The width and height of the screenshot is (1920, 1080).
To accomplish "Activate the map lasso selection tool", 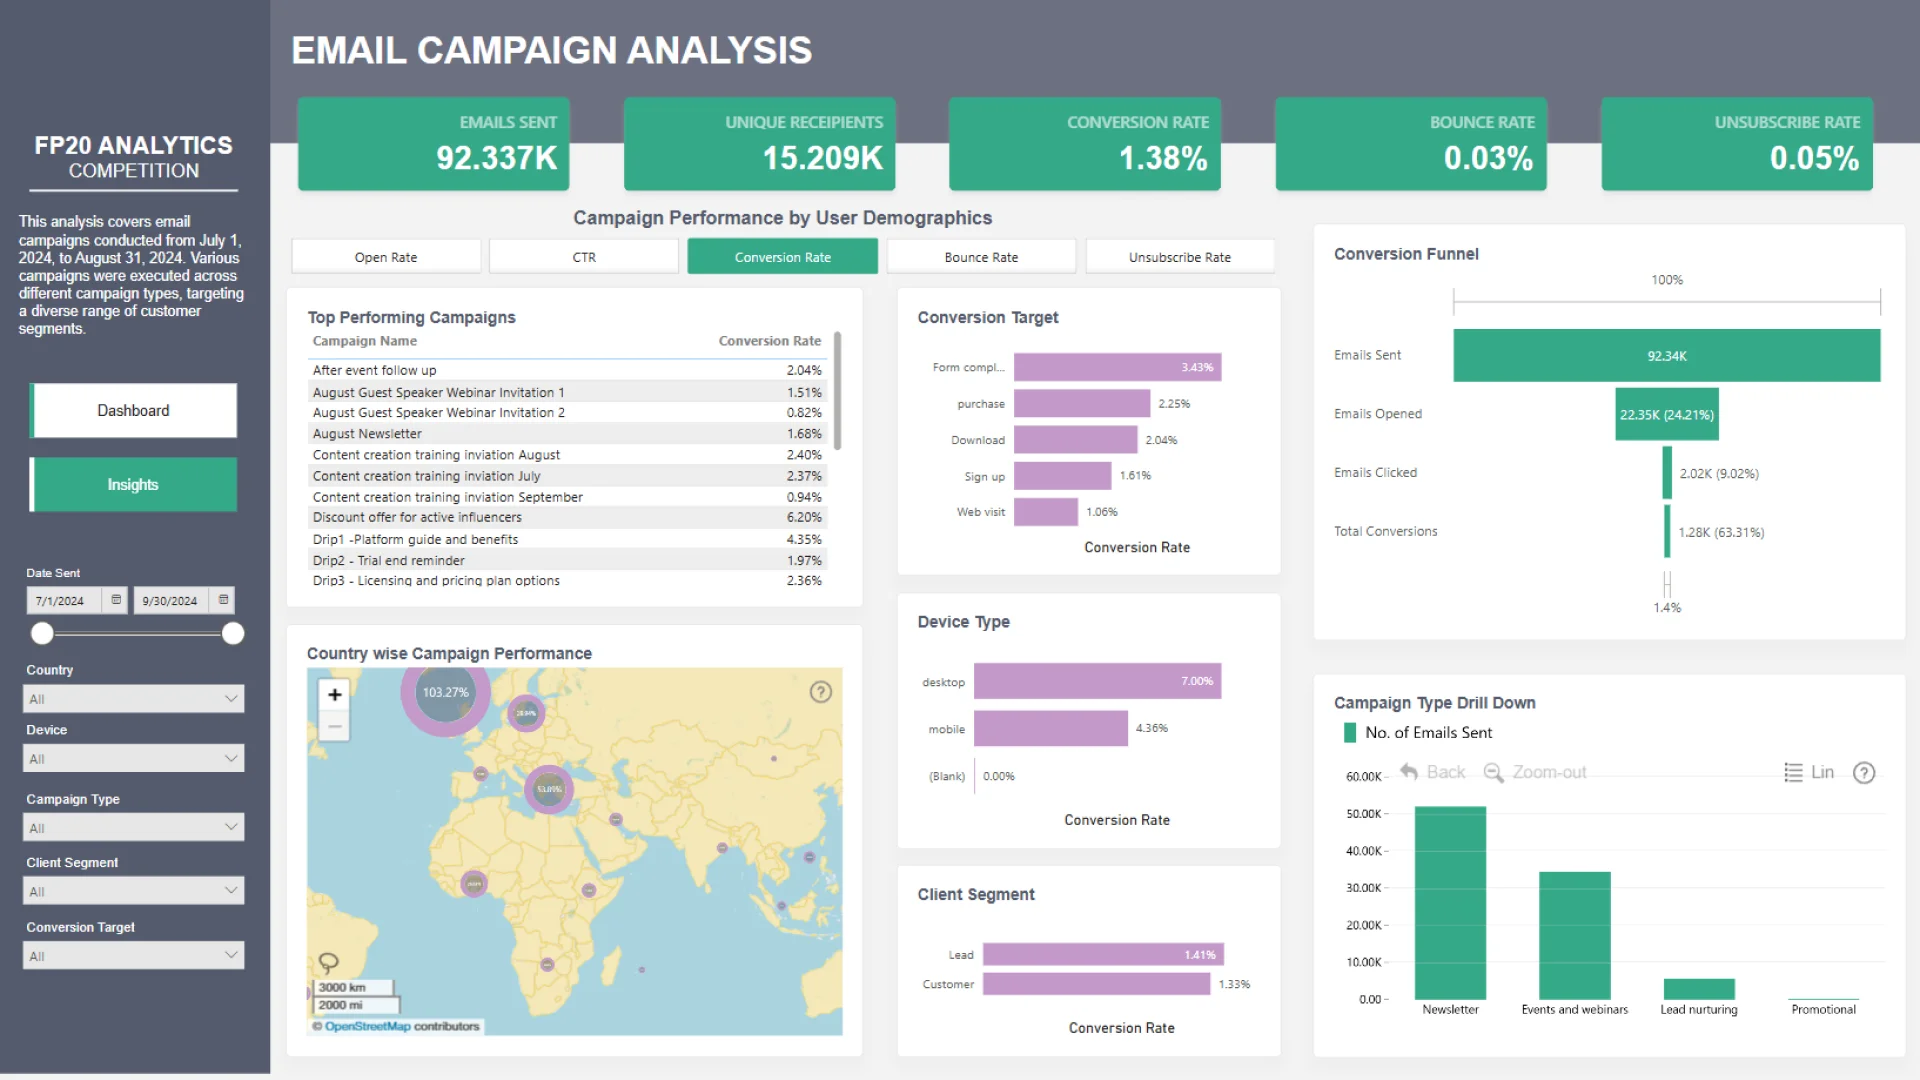I will click(x=328, y=963).
